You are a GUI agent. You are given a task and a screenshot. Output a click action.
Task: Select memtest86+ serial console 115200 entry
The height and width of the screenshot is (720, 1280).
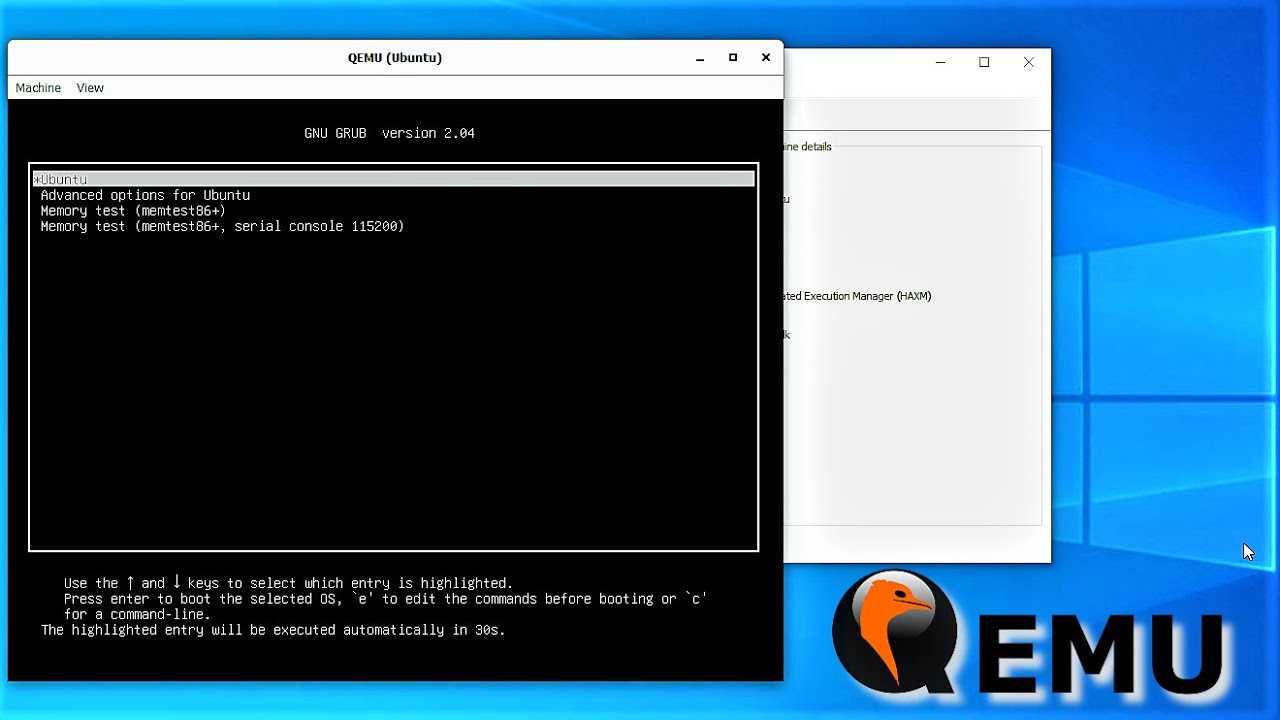(x=222, y=227)
